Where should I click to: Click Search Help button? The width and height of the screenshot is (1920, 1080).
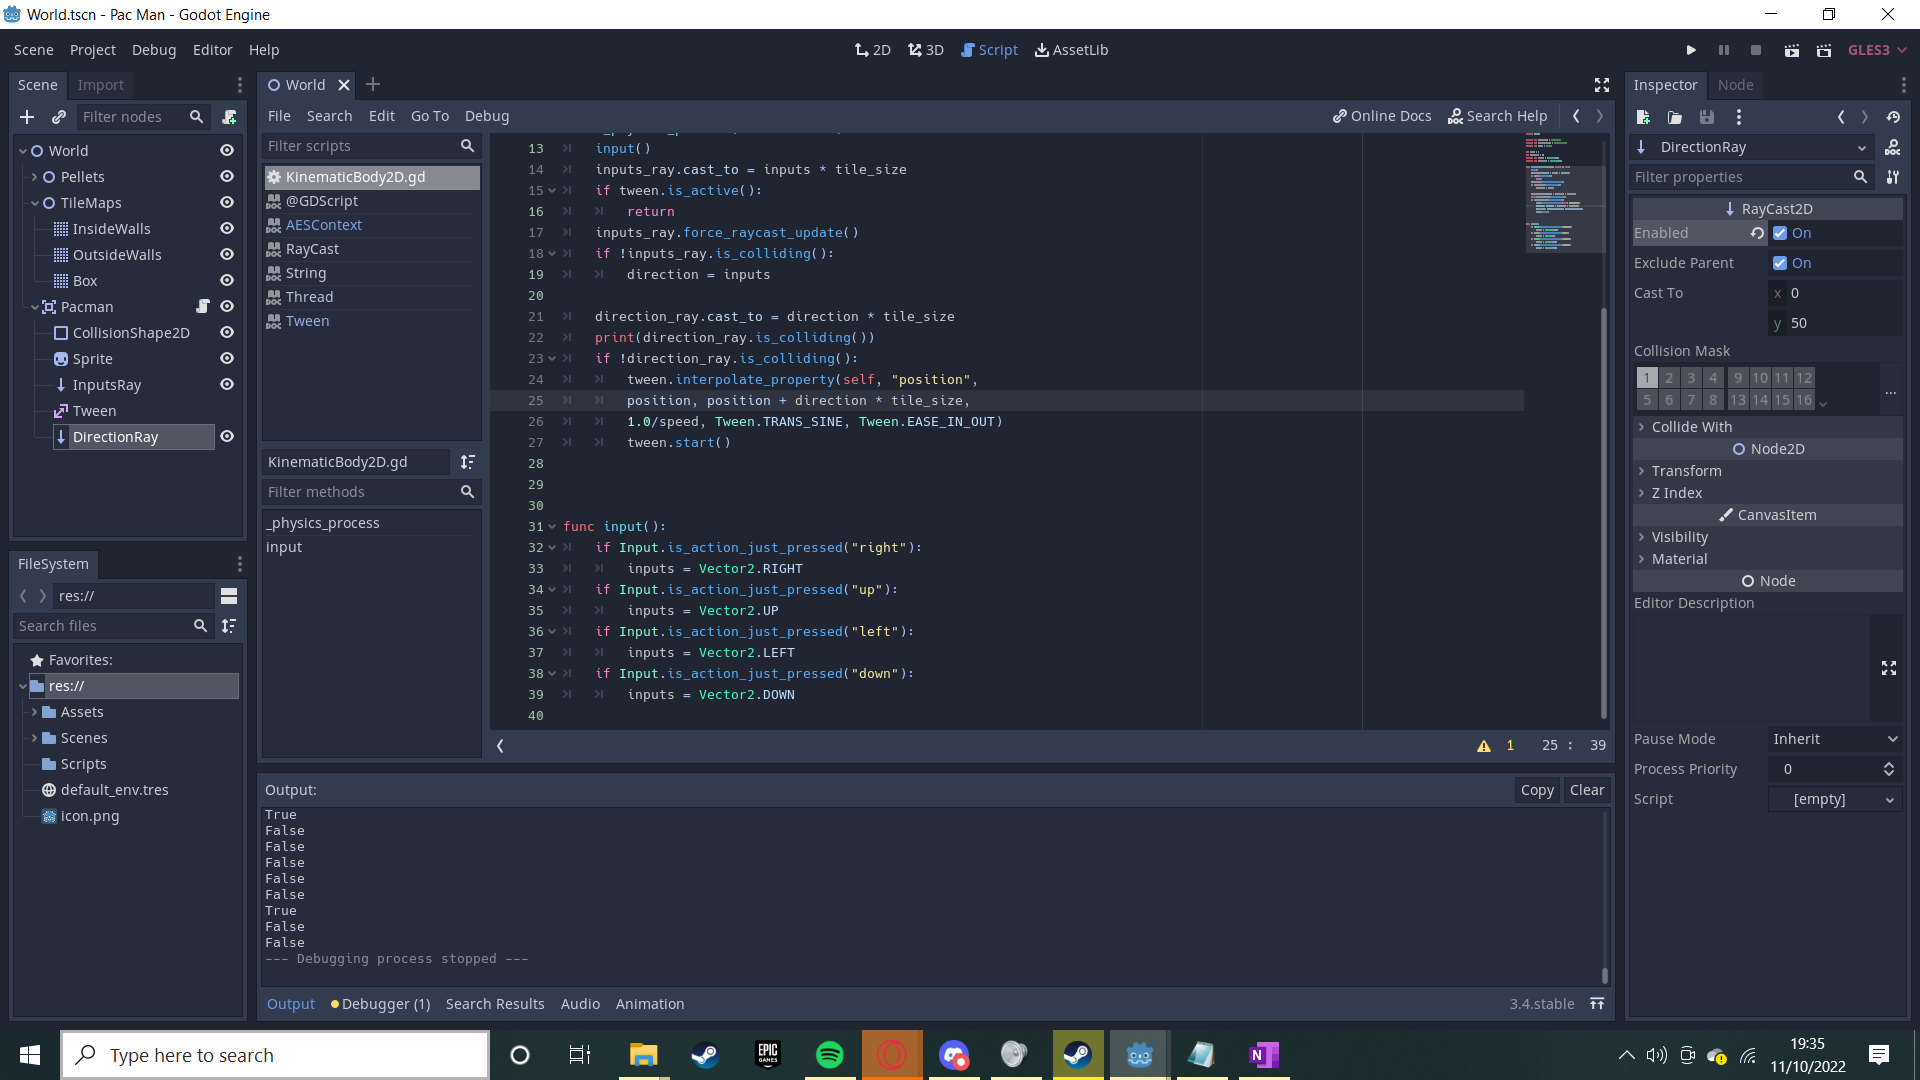[1498, 116]
